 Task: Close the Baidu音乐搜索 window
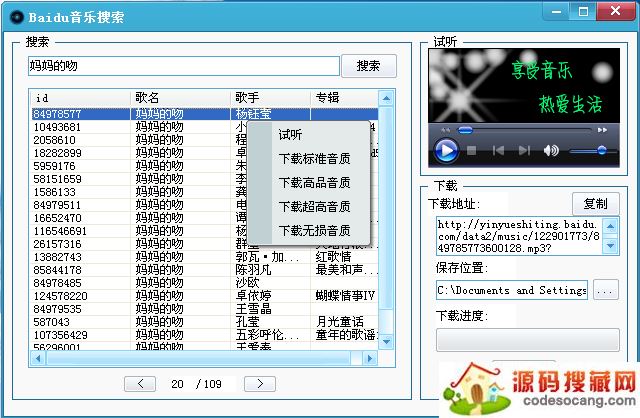tap(616, 11)
